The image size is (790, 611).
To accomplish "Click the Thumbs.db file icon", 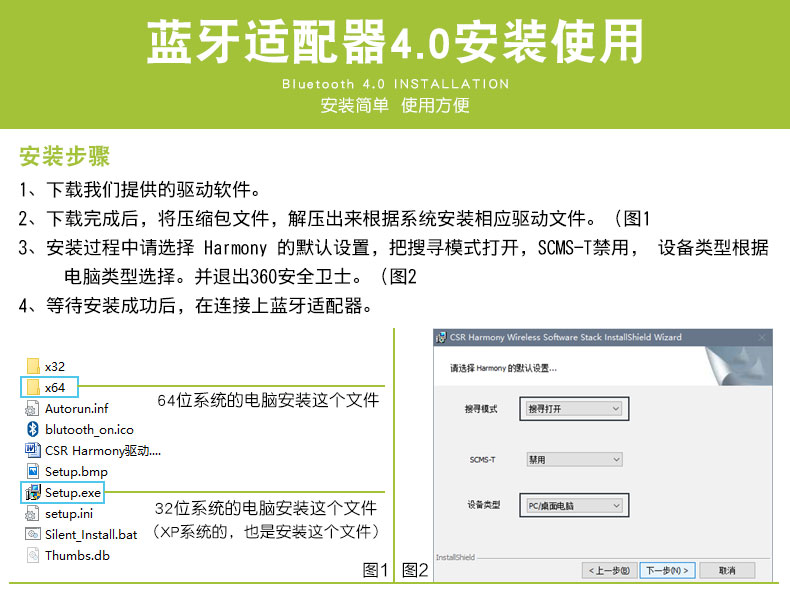I will tap(33, 556).
